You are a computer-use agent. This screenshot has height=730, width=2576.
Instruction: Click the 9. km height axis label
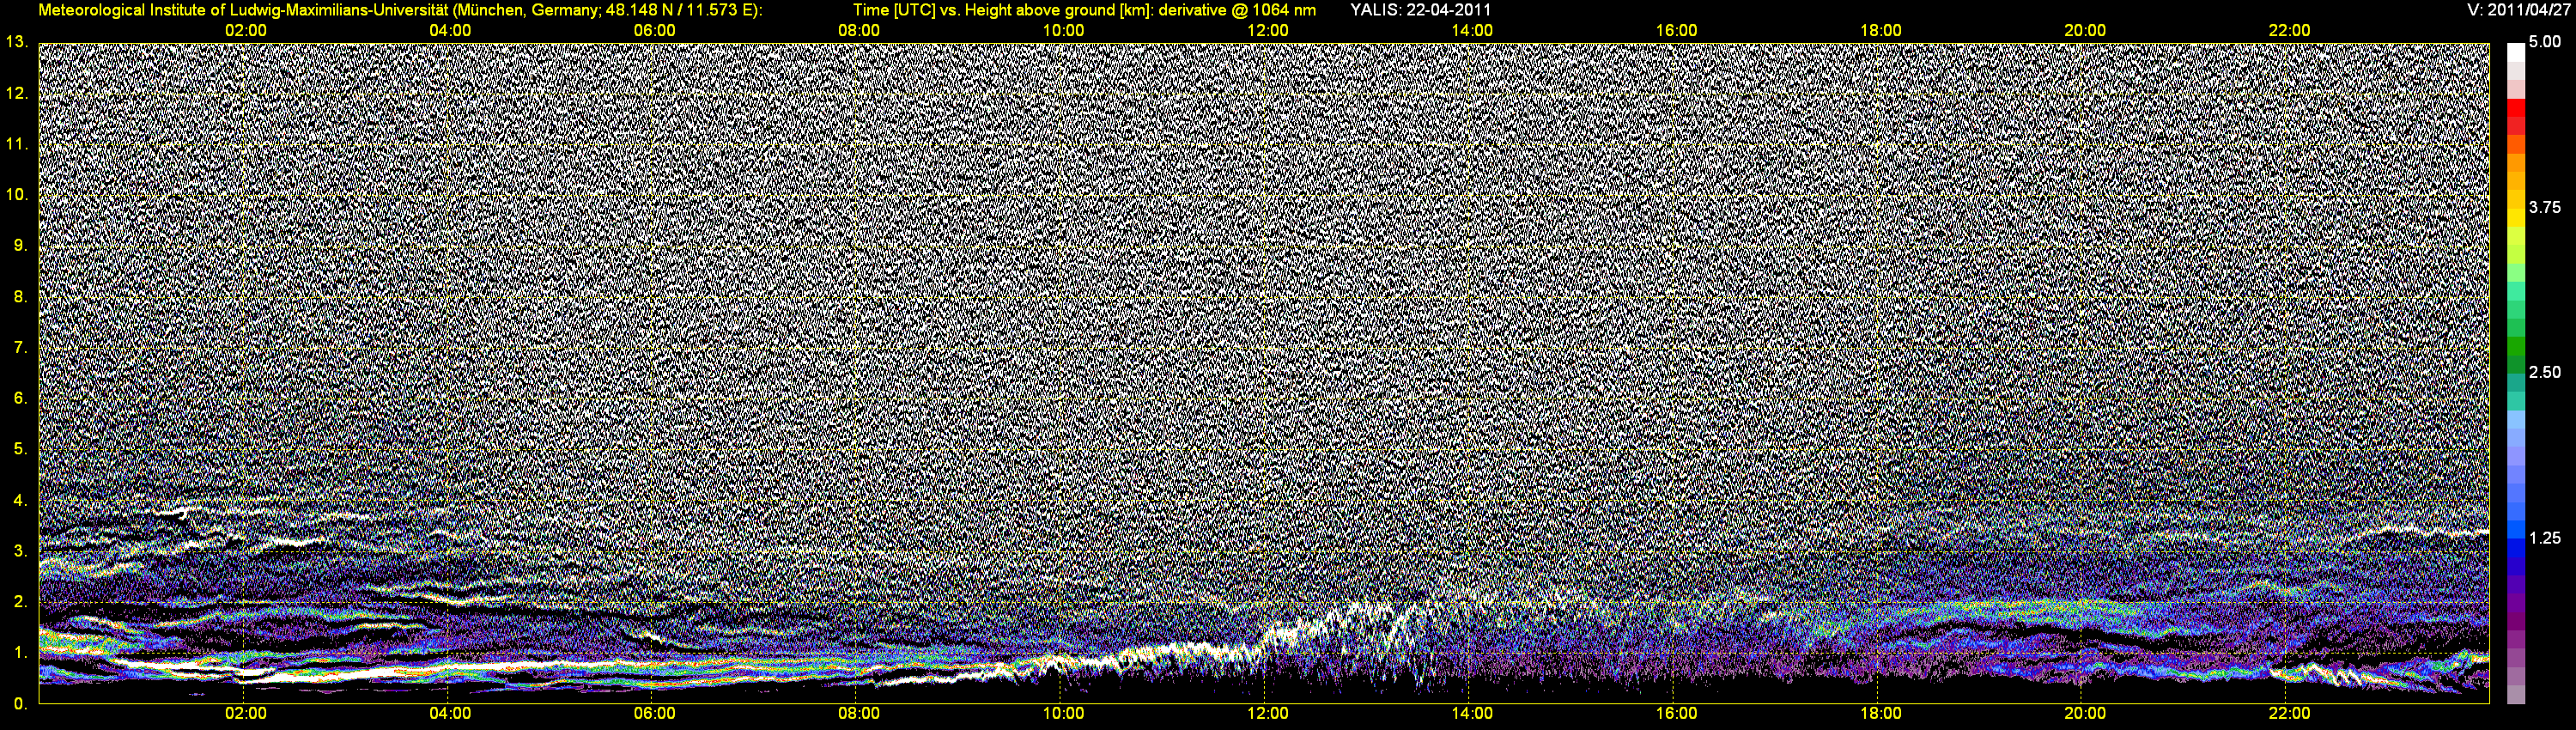(x=21, y=245)
